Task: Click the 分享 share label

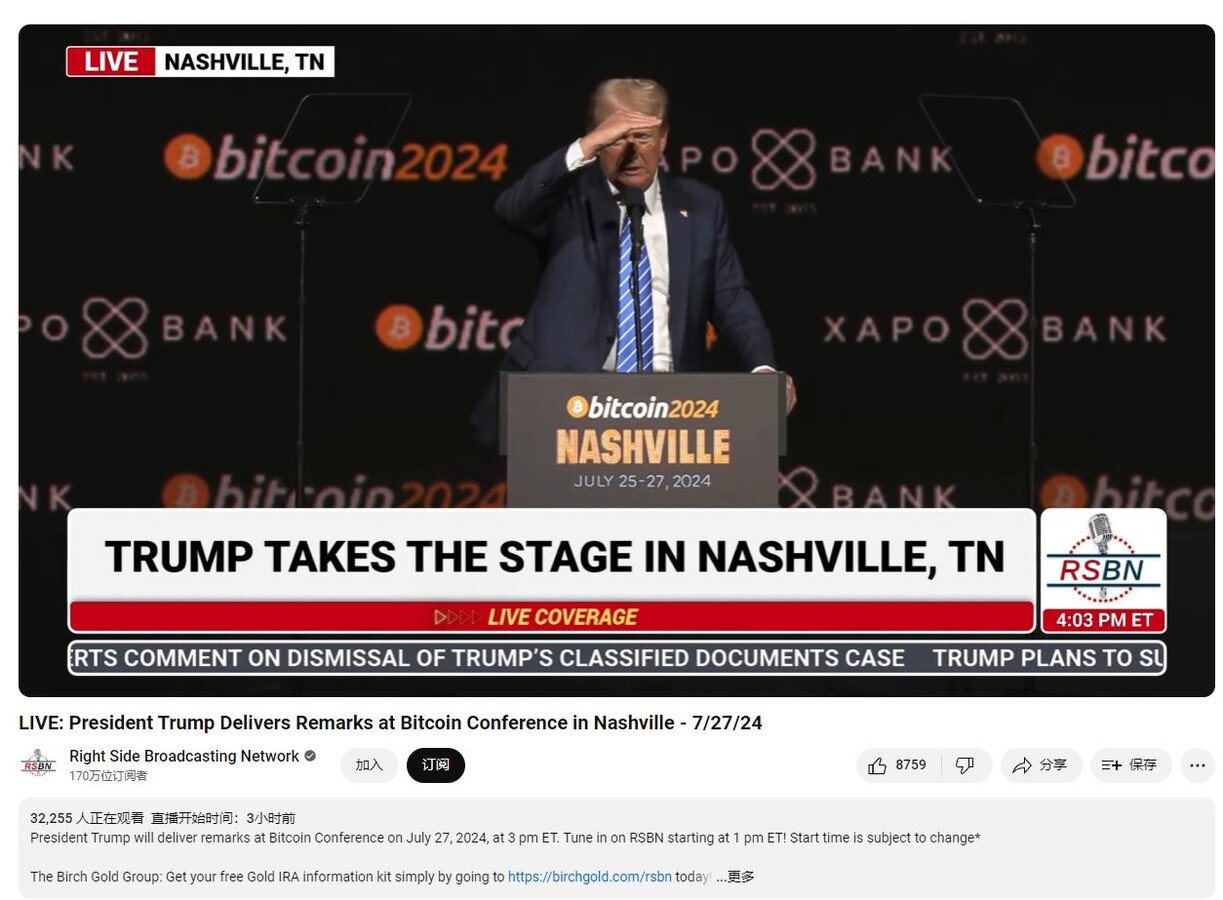Action: pyautogui.click(x=1053, y=765)
